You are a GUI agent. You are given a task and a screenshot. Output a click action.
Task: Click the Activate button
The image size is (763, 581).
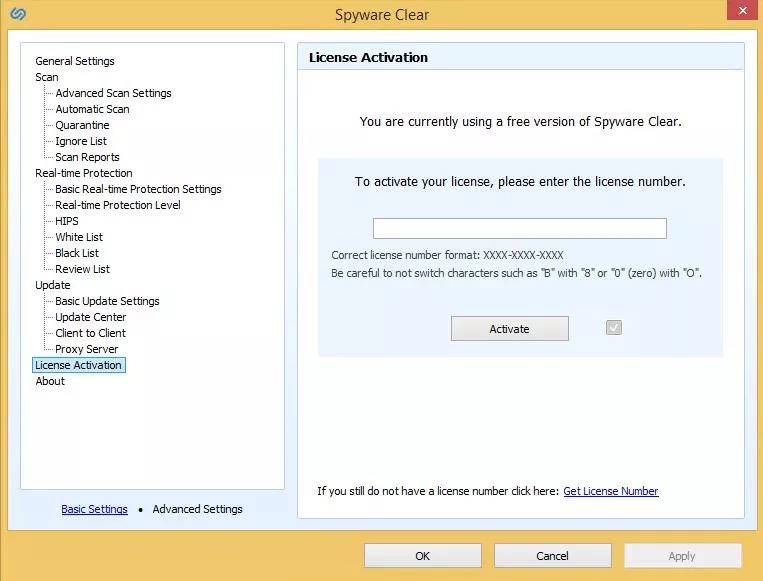tap(509, 329)
